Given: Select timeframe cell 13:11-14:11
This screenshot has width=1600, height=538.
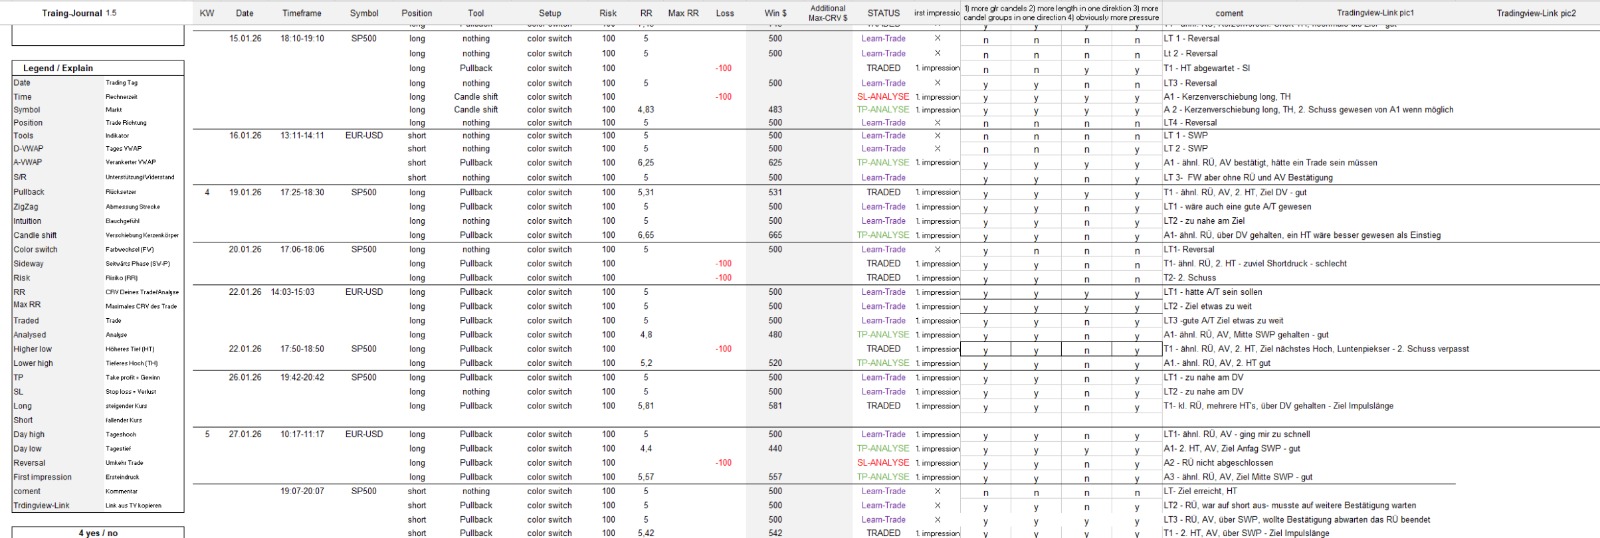Looking at the screenshot, I should click(302, 135).
